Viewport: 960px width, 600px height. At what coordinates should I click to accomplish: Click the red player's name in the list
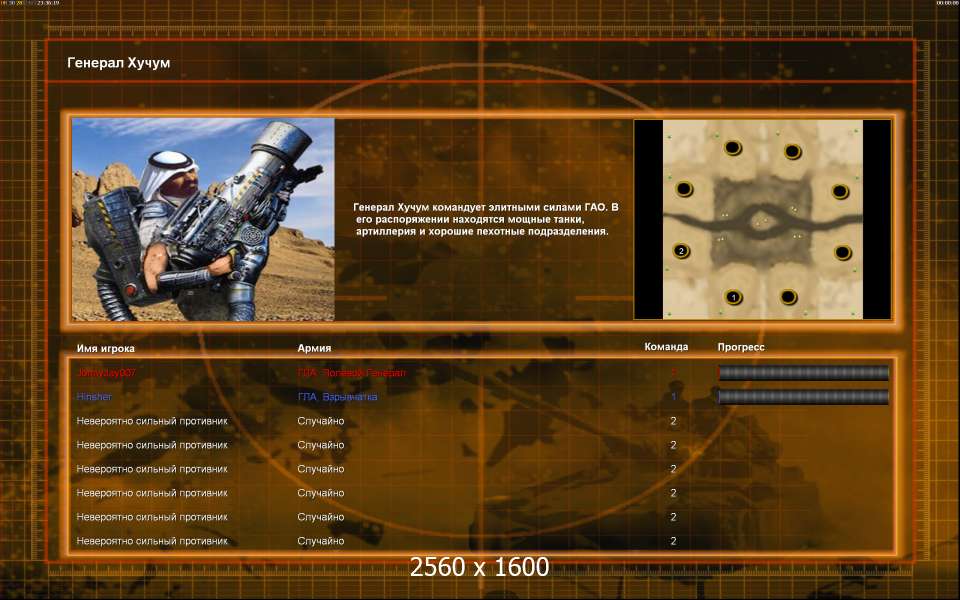tap(106, 373)
